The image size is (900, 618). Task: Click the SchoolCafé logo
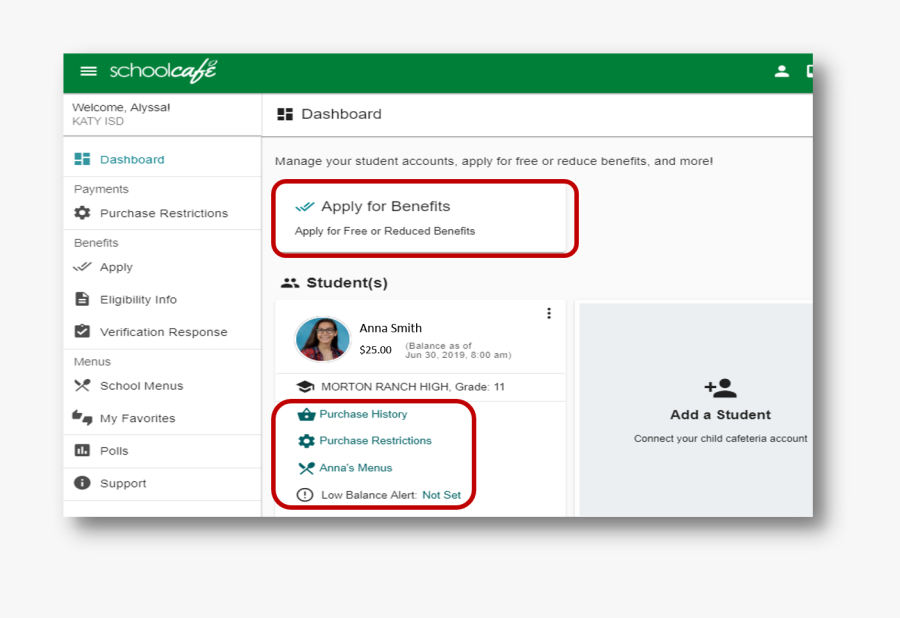pyautogui.click(x=163, y=71)
